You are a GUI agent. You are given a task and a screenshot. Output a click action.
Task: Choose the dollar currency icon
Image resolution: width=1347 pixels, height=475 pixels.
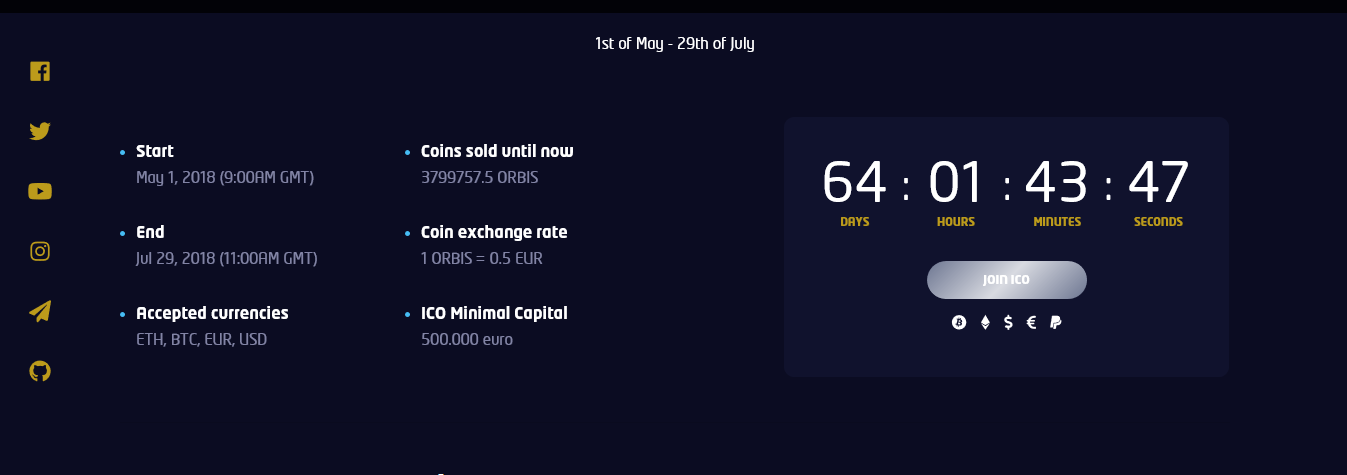coord(1008,322)
